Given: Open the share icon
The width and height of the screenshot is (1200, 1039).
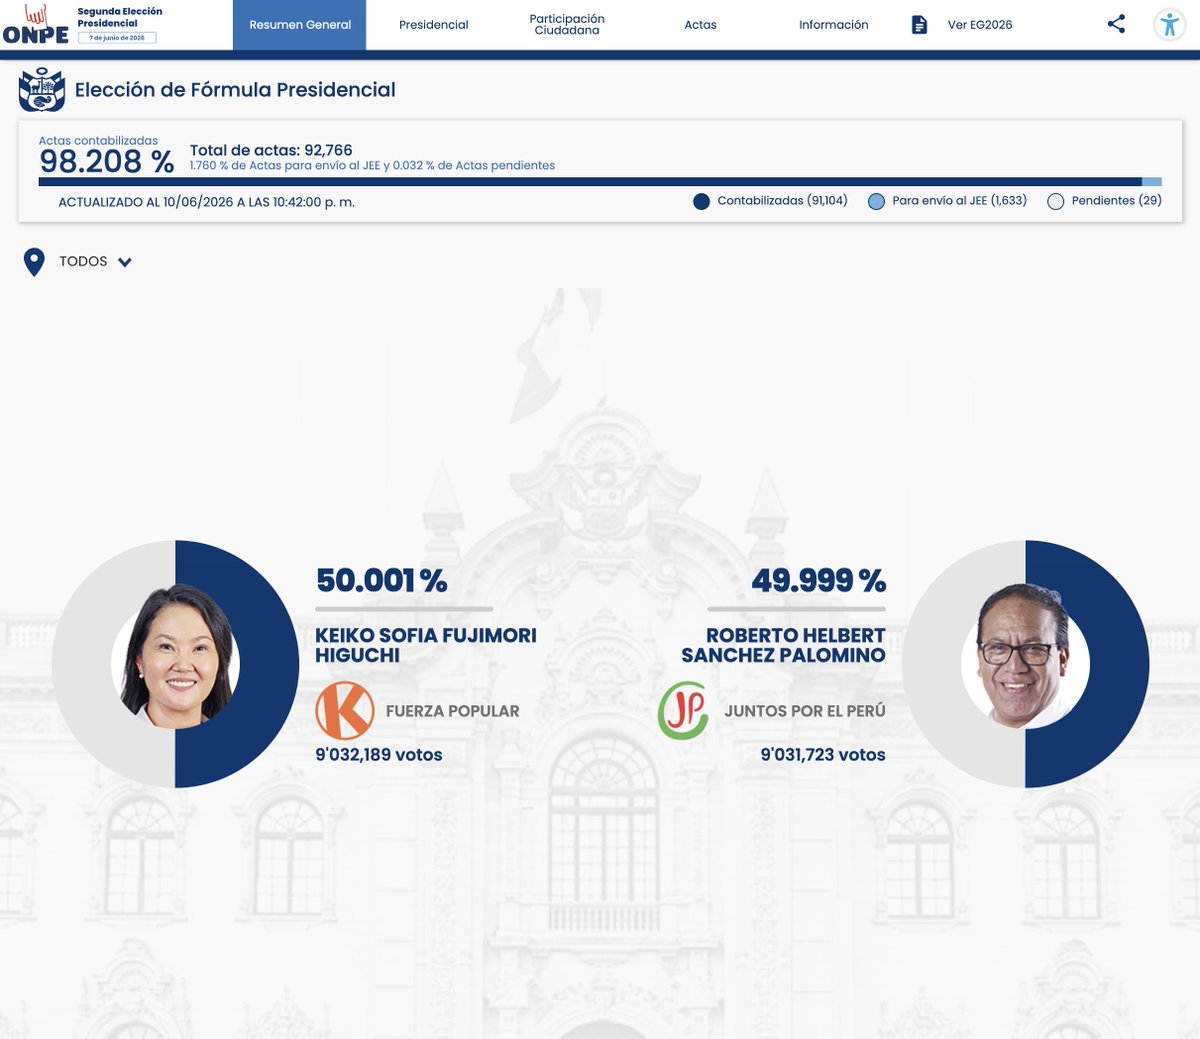Looking at the screenshot, I should pos(1116,24).
